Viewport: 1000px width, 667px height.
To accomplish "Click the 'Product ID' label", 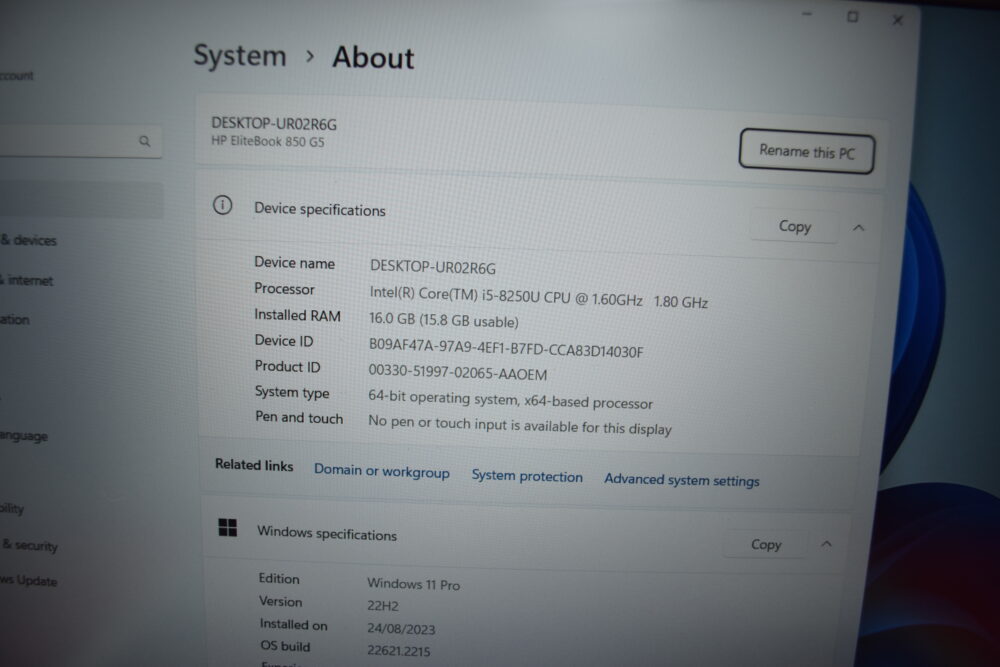I will (x=288, y=367).
